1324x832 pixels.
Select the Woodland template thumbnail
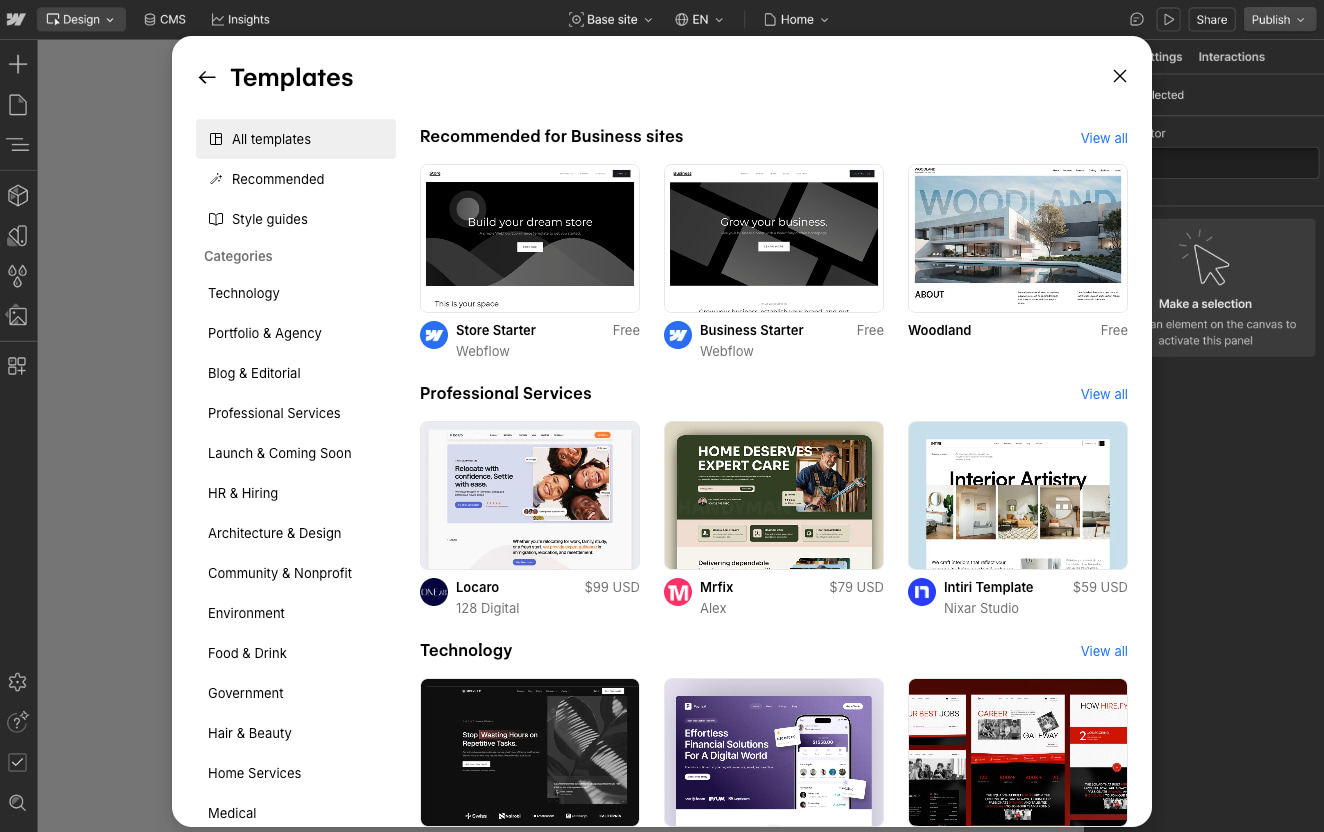pos(1017,238)
